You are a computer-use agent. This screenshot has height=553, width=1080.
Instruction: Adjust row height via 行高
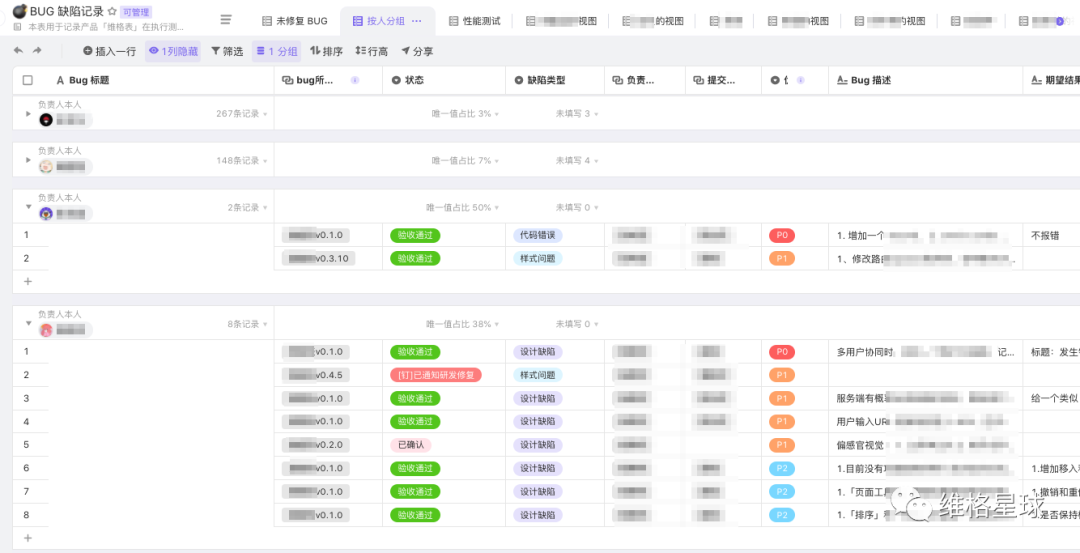point(371,51)
